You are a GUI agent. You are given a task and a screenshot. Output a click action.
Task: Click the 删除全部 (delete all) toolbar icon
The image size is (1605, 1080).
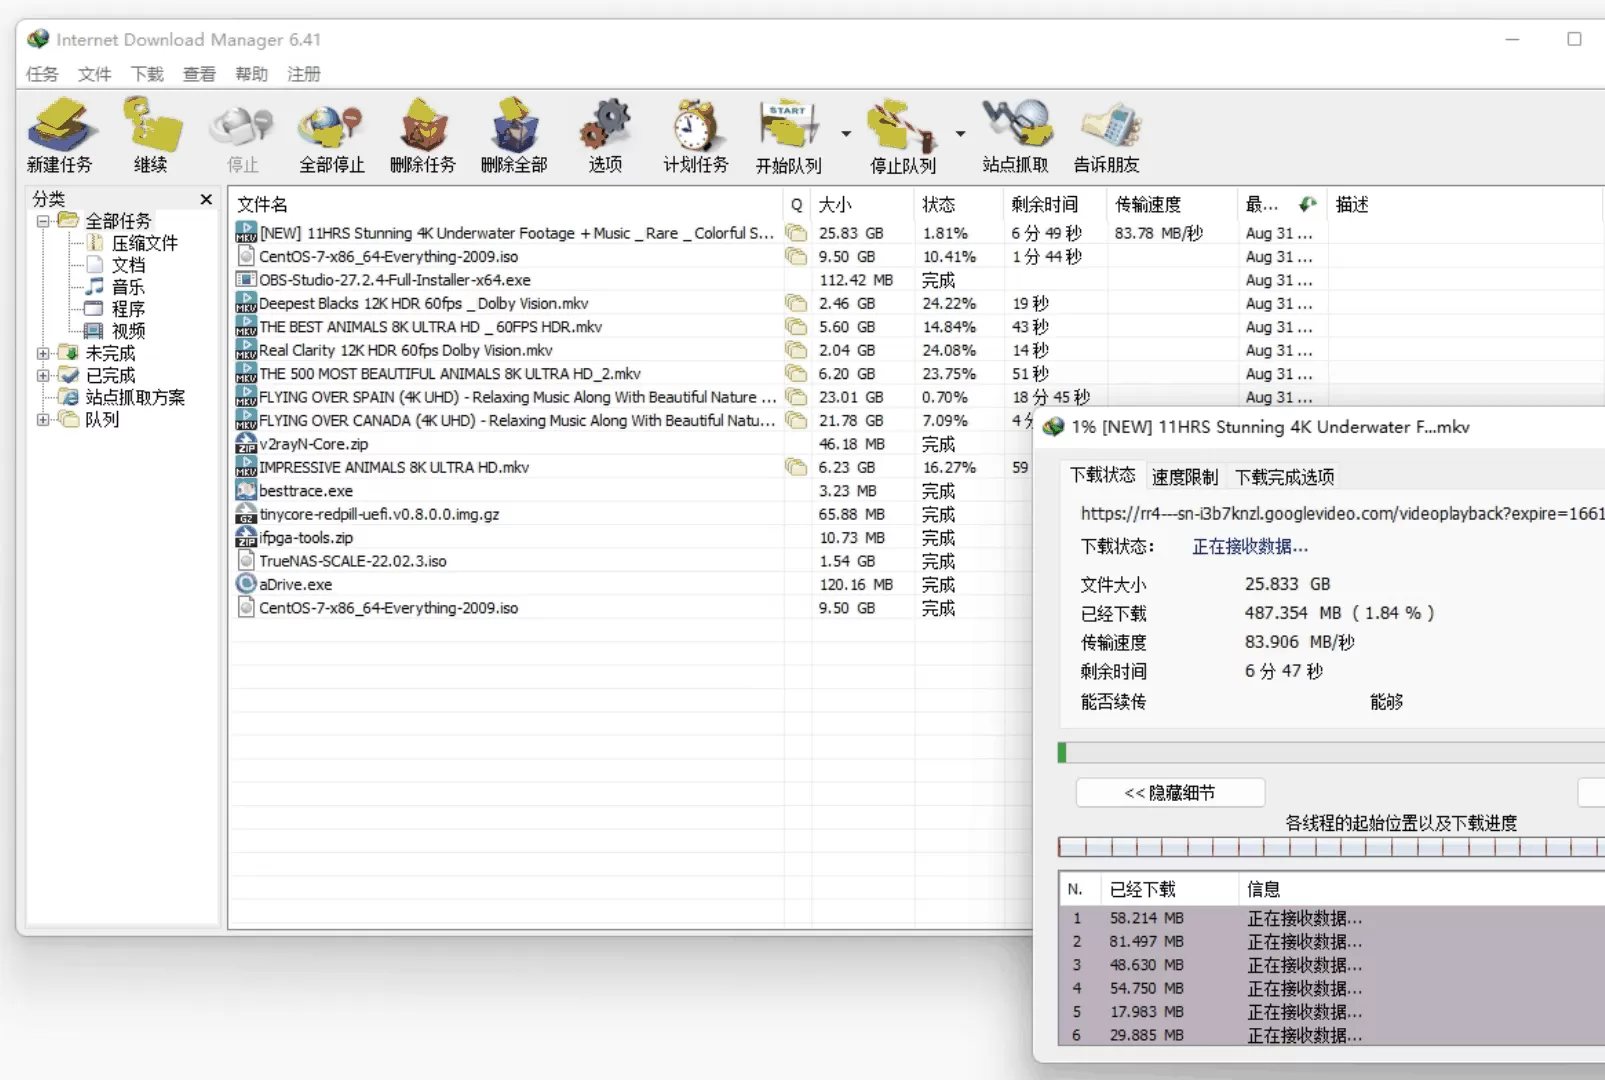[514, 135]
